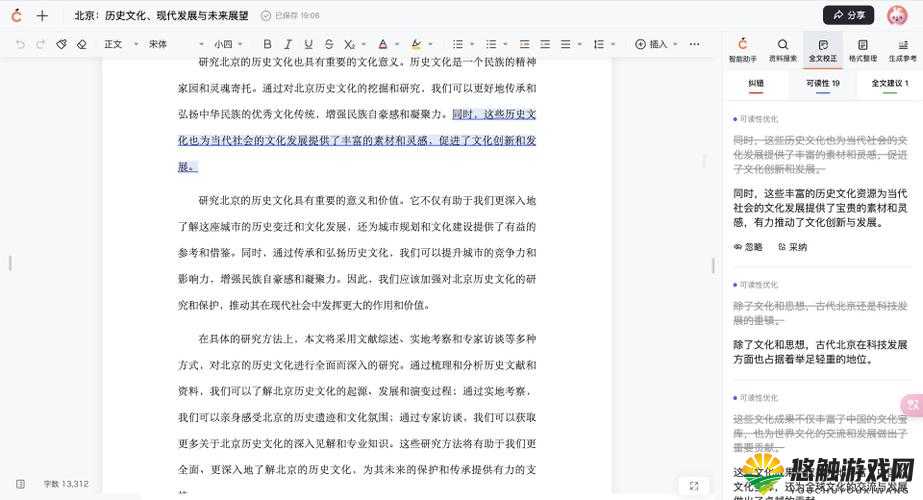Click the decrease indent icon
Viewport: 923px width, 500px height.
point(524,44)
